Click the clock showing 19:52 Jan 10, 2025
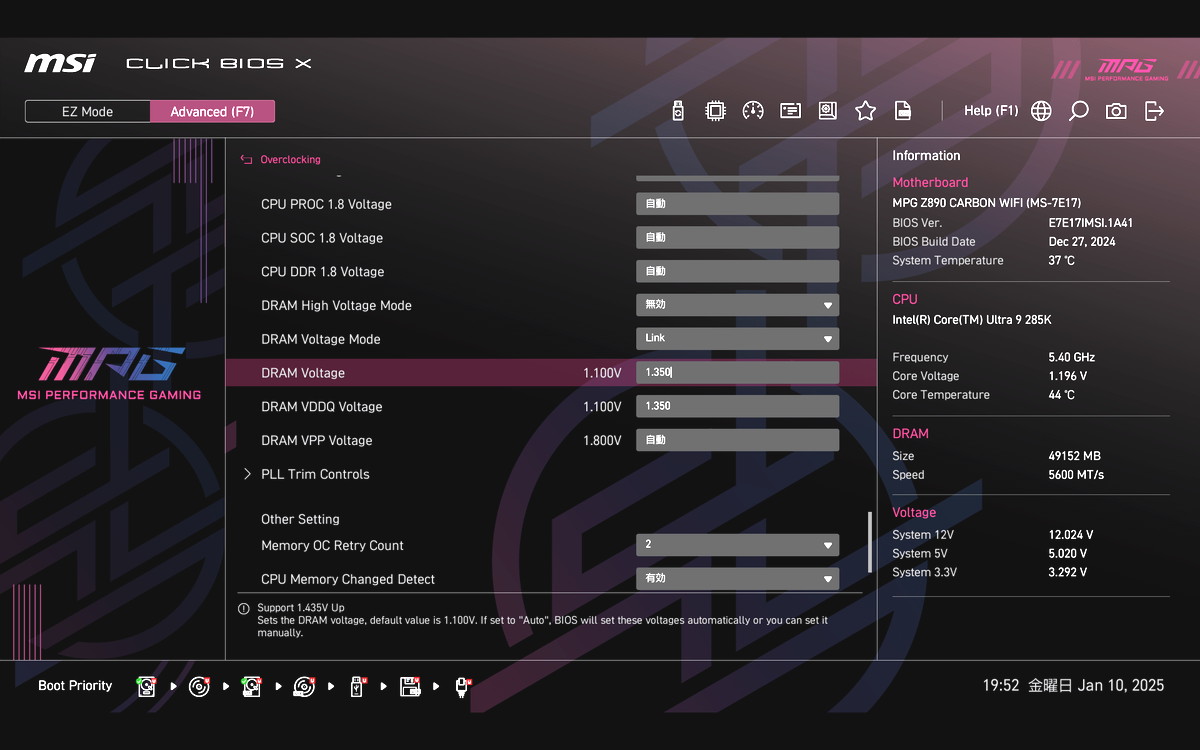Screen dimensions: 1200x750 click(1073, 686)
